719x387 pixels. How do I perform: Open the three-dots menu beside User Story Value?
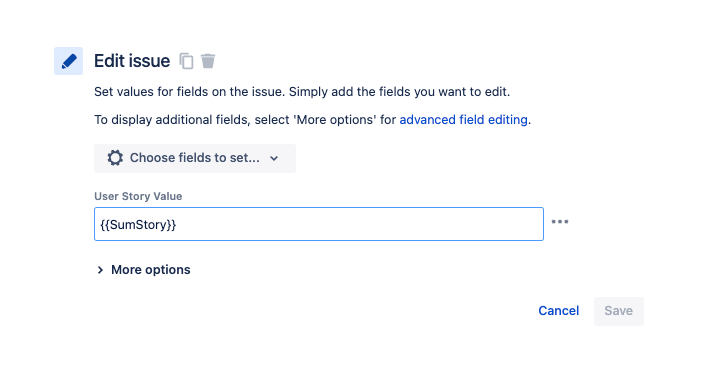click(x=560, y=222)
